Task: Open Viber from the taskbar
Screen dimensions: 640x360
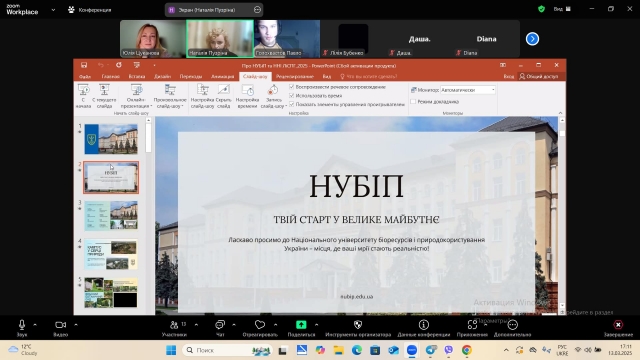Action: (449, 350)
